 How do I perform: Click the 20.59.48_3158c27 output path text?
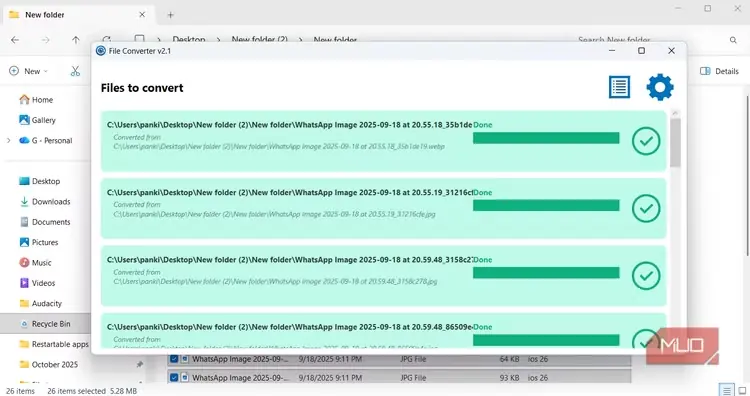click(x=289, y=260)
